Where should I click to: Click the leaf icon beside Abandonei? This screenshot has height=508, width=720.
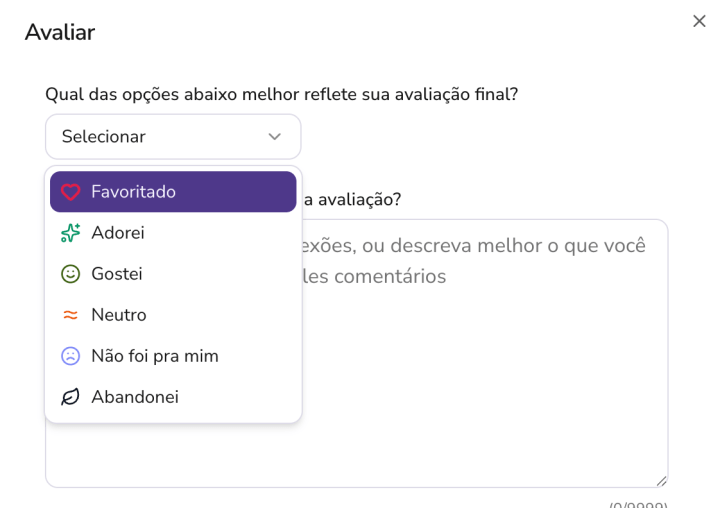point(70,397)
